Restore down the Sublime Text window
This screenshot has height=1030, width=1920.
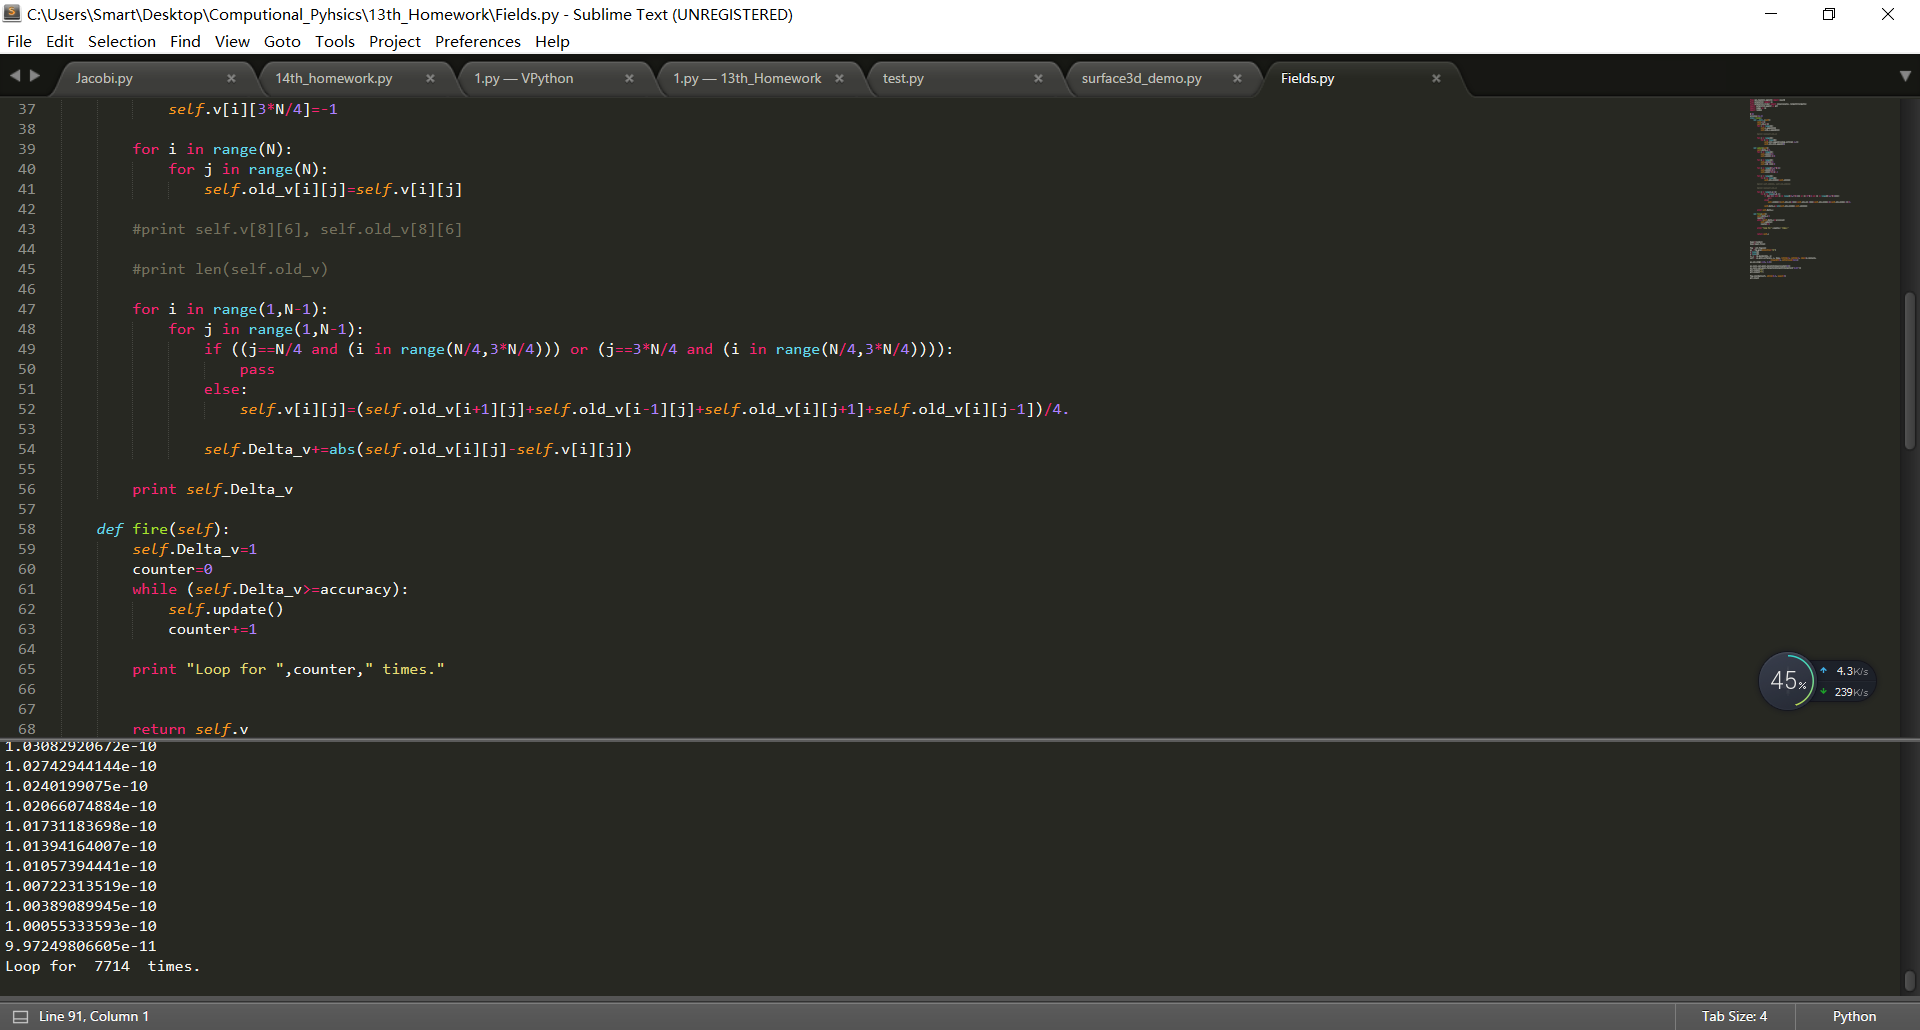[x=1828, y=14]
